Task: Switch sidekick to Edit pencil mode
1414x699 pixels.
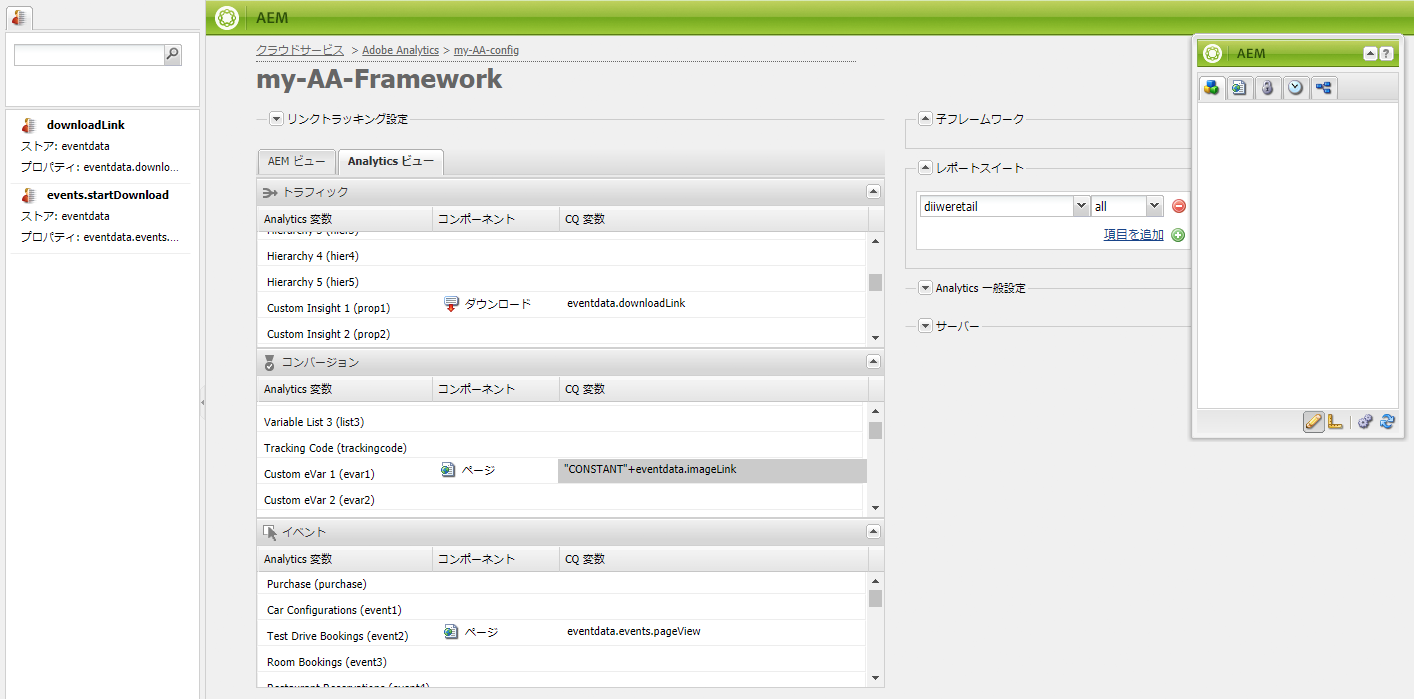Action: [x=1314, y=422]
